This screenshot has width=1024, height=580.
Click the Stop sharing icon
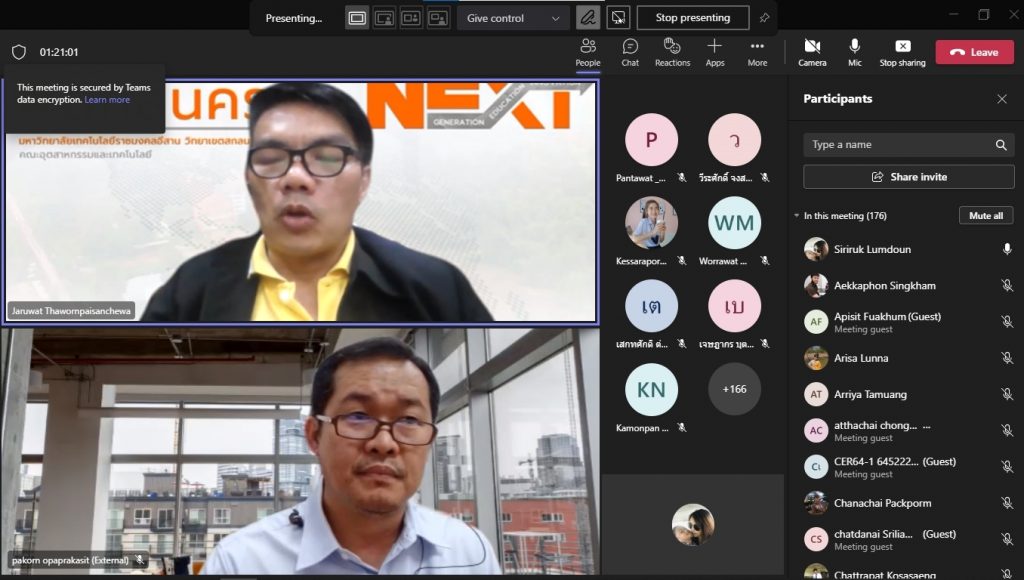pos(902,52)
